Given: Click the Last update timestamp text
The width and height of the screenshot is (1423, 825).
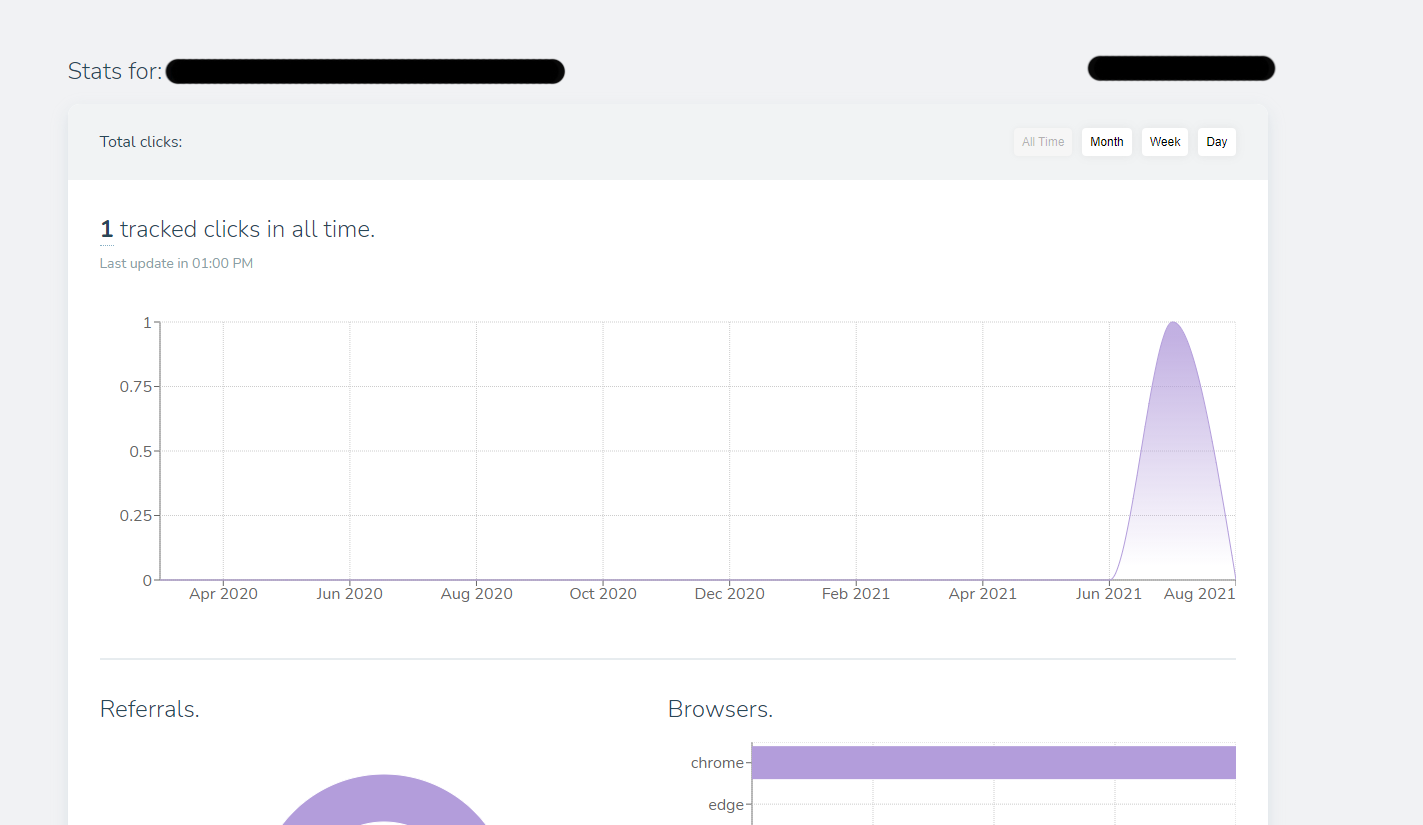Looking at the screenshot, I should [176, 263].
